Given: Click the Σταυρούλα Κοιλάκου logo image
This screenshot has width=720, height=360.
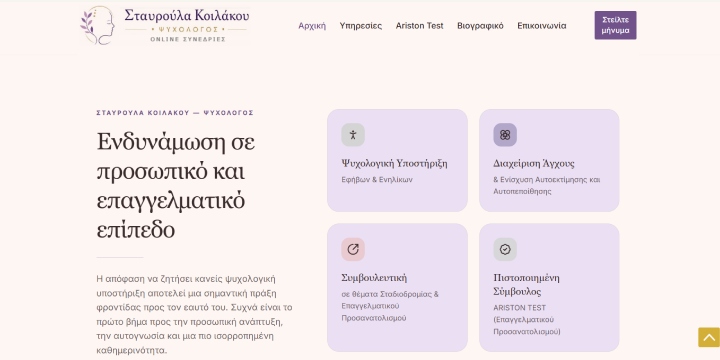Looking at the screenshot, I should [x=164, y=25].
